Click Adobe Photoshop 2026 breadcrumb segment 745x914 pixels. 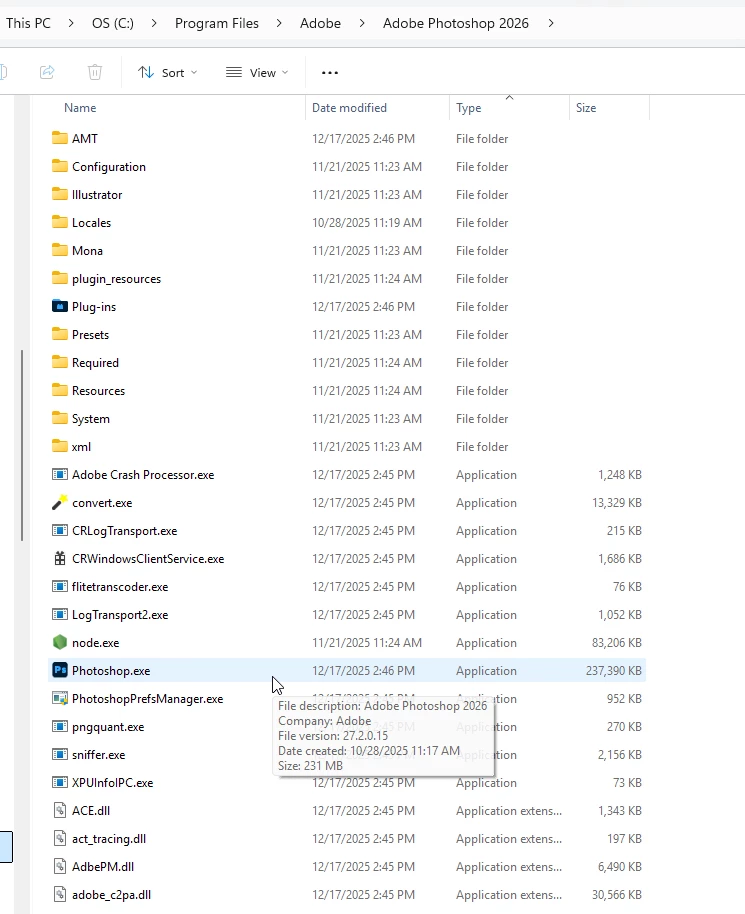pyautogui.click(x=456, y=23)
